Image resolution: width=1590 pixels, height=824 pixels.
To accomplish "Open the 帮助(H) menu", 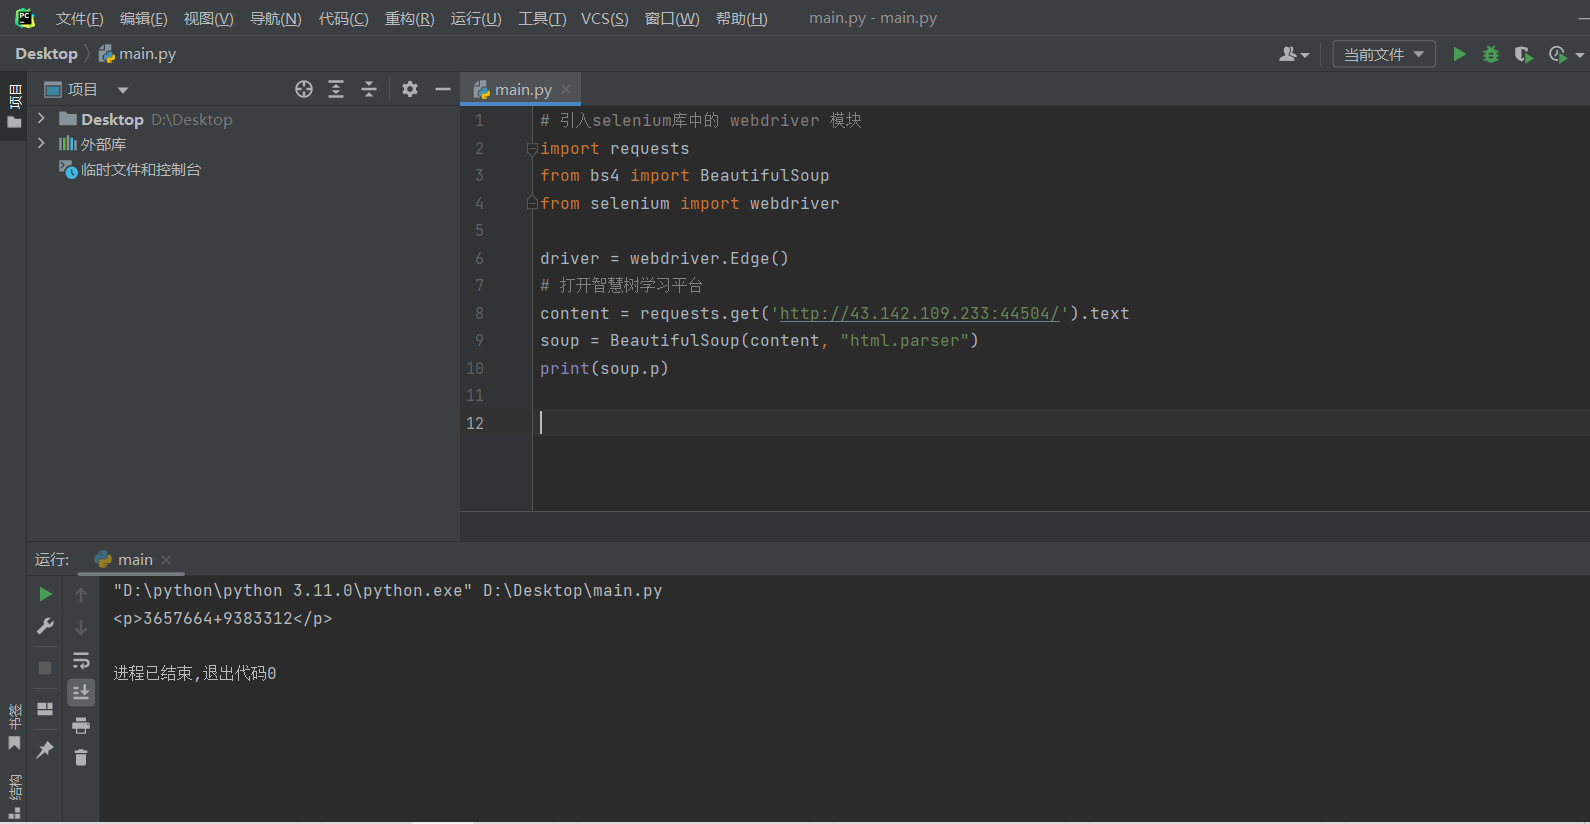I will tap(741, 19).
